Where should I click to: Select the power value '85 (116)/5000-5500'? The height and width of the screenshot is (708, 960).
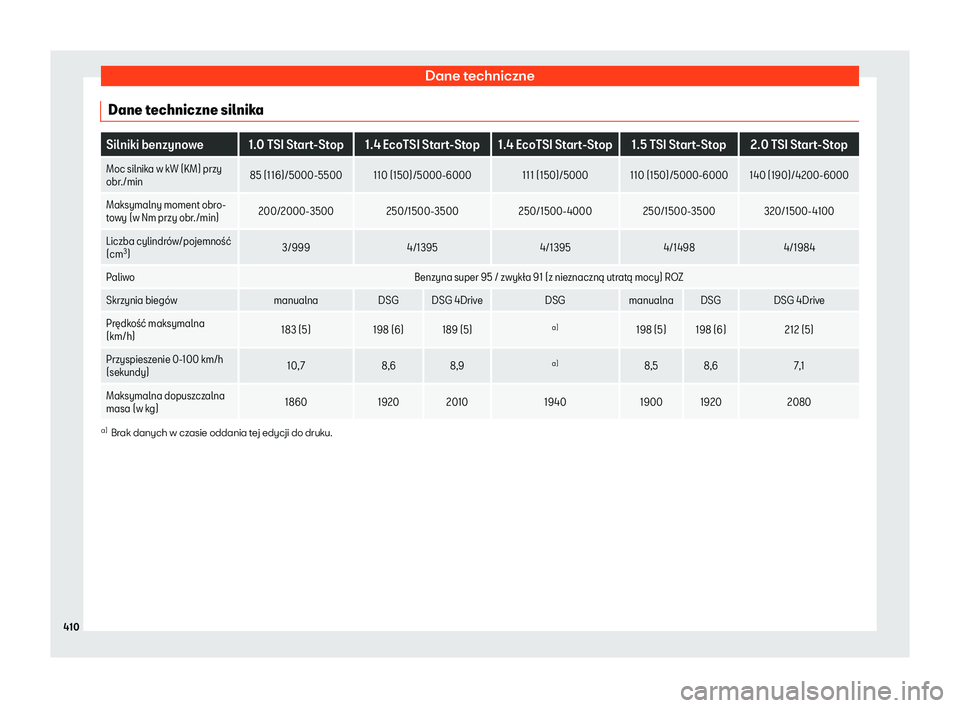point(296,175)
